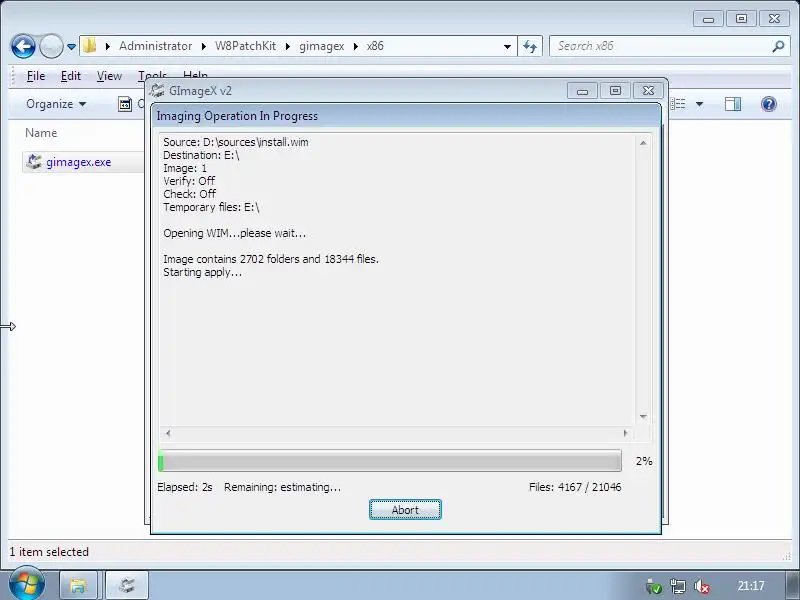This screenshot has width=800, height=600.
Task: Select gimagex in the address path
Action: tap(321, 46)
